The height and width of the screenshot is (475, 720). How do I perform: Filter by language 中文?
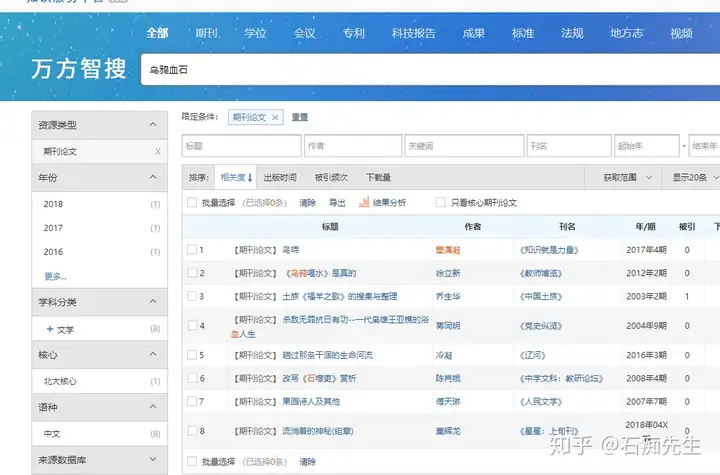52,434
